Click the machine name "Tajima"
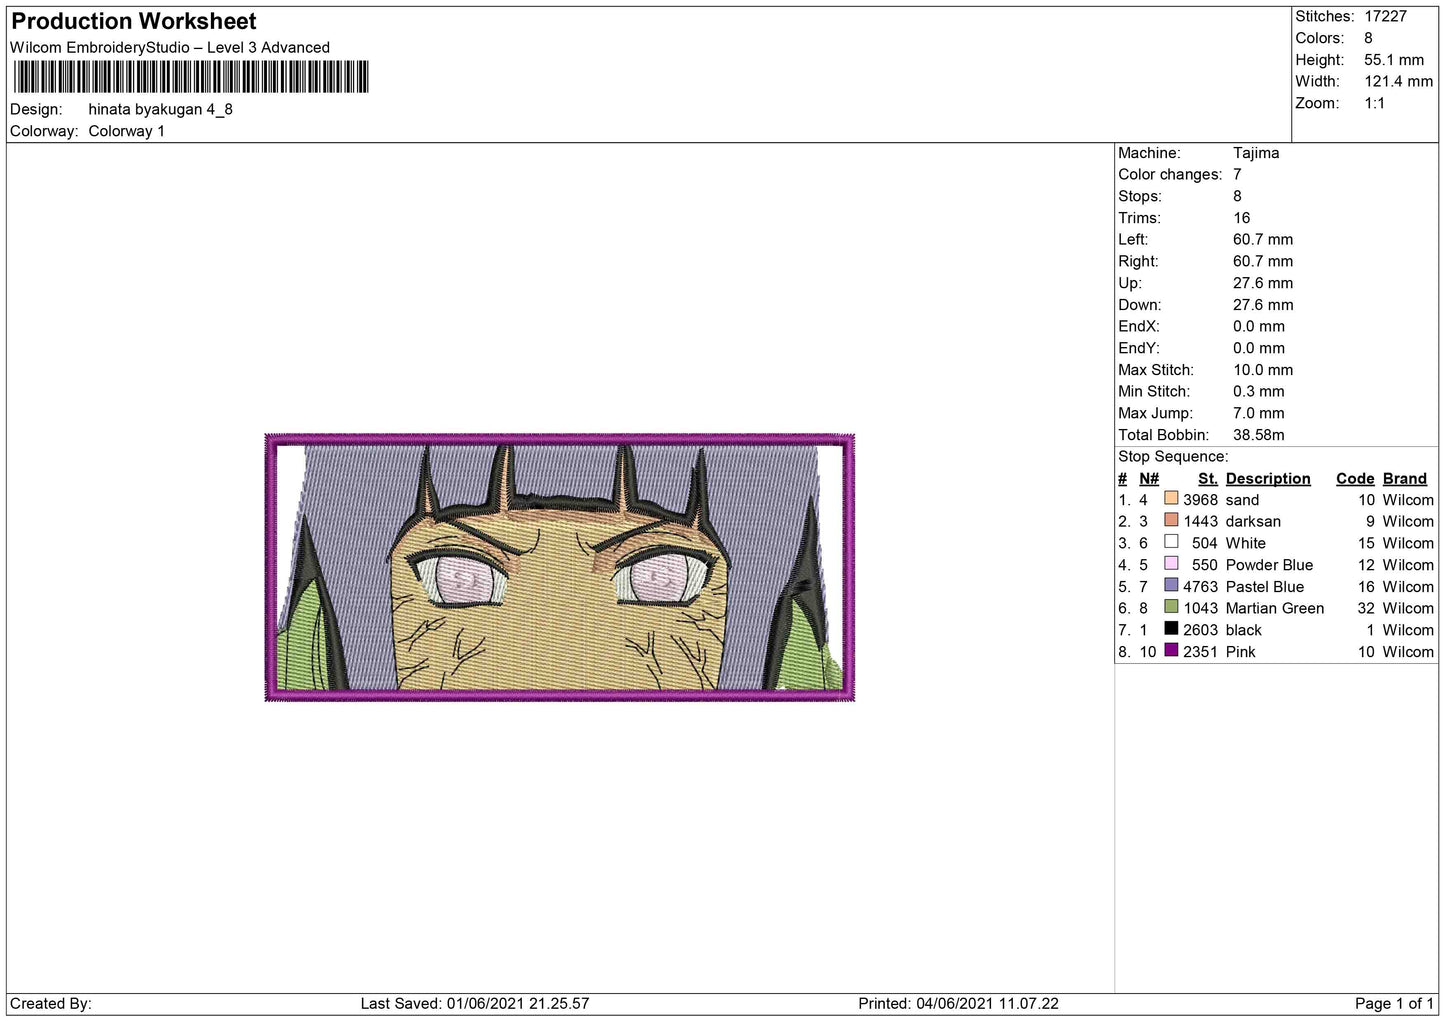 pos(1256,153)
